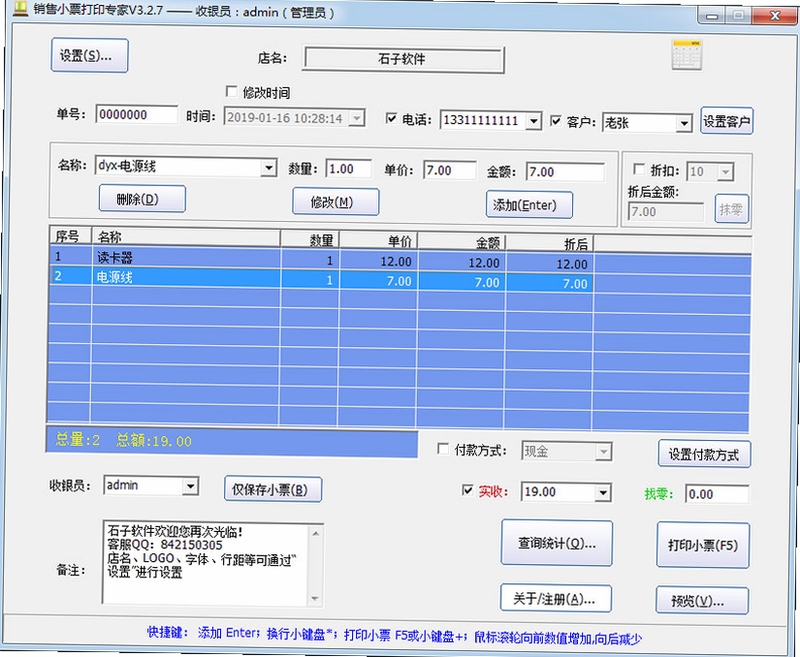Image resolution: width=800 pixels, height=657 pixels.
Task: Click the 金额 column header
Action: click(462, 242)
